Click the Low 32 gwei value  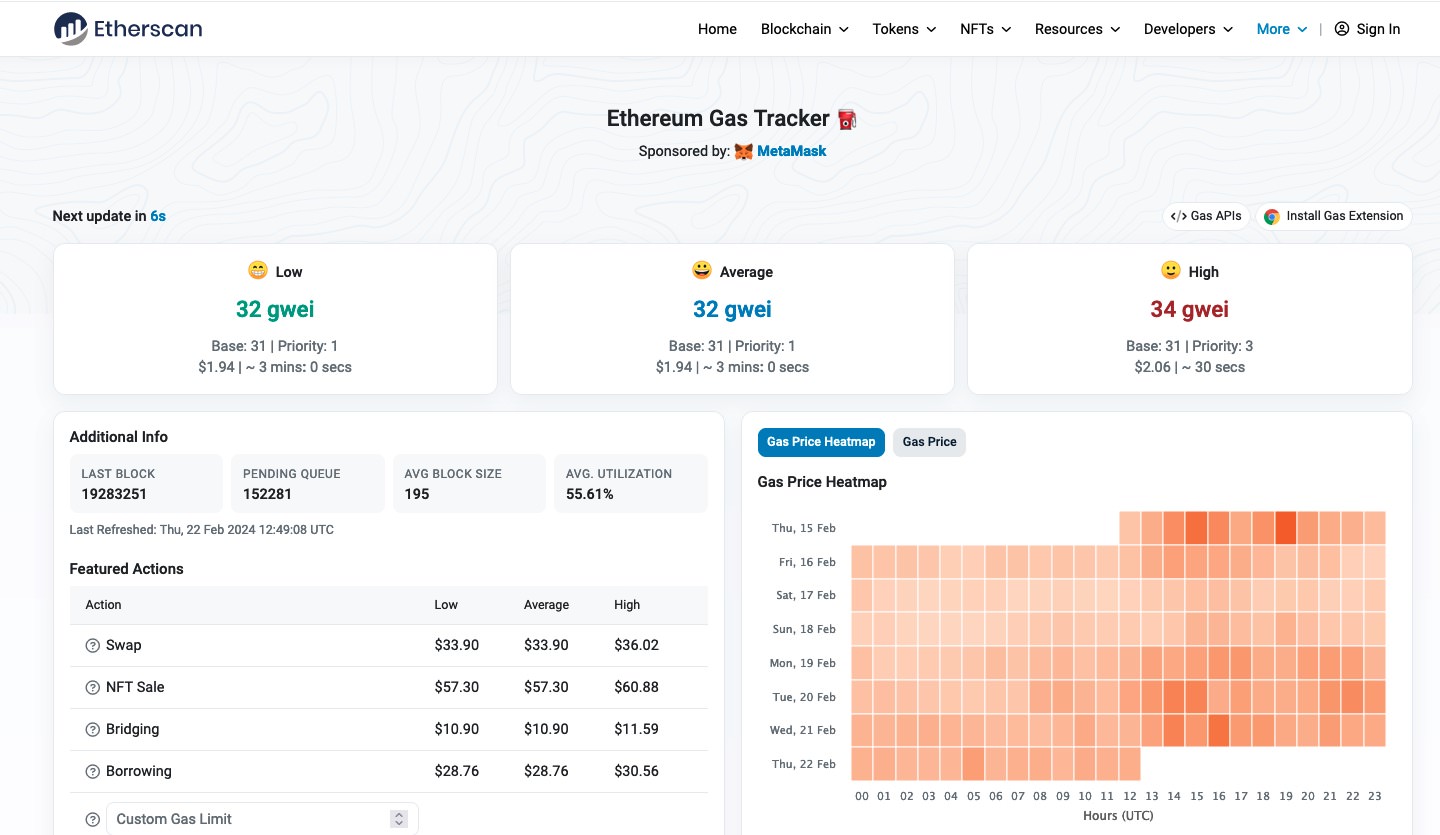click(x=275, y=309)
